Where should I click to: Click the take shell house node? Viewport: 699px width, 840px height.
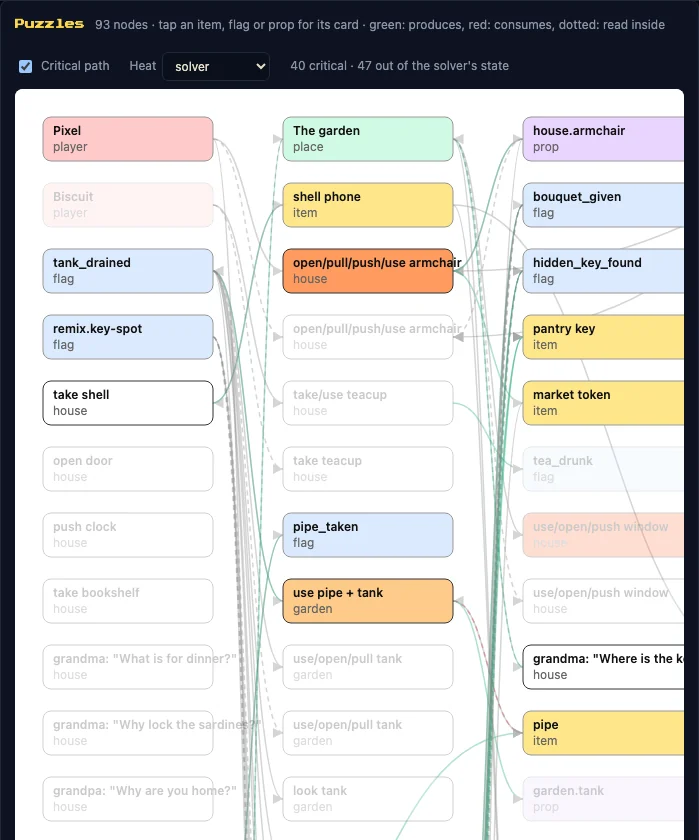click(128, 403)
